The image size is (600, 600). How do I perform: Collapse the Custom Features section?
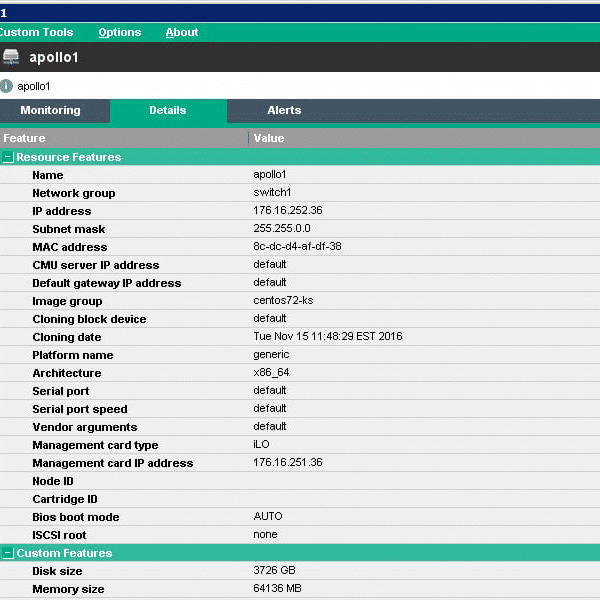point(8,553)
